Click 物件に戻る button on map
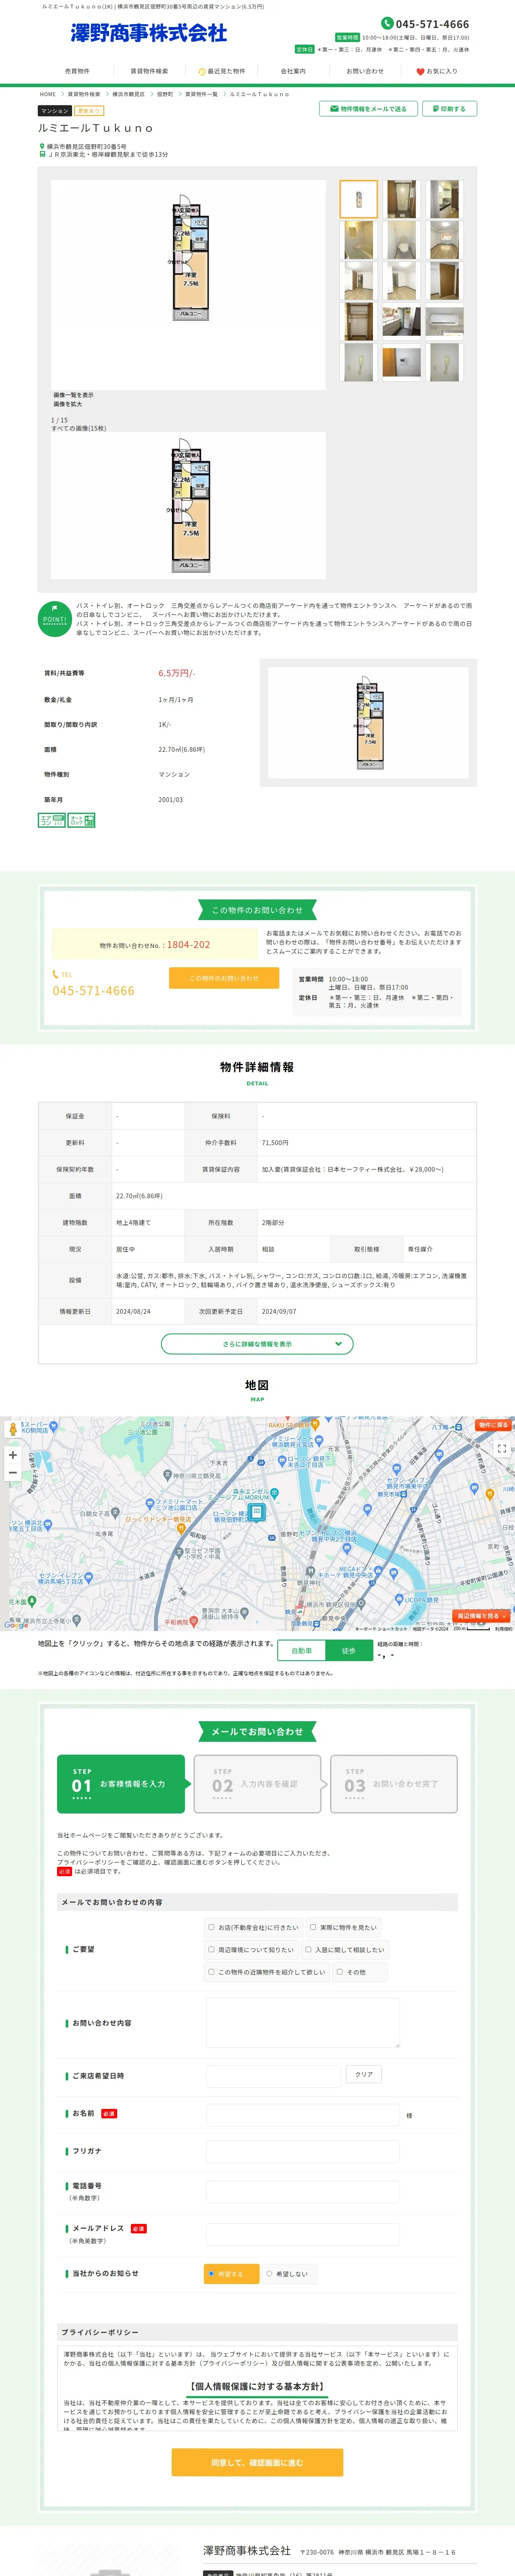 click(x=493, y=1424)
